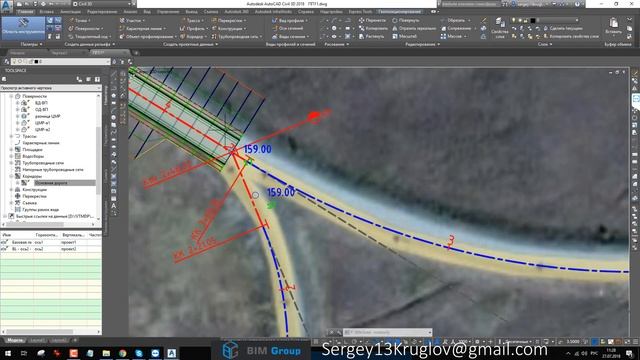Image resolution: width=640 pixels, height=360 pixels.
Task: Select the Массив (Array) tool
Action: [x=453, y=36]
